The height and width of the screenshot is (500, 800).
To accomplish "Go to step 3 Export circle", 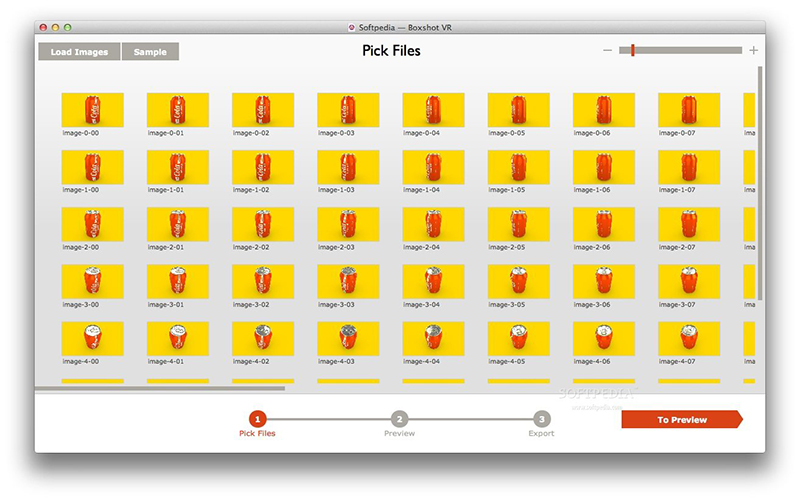I will (x=542, y=419).
